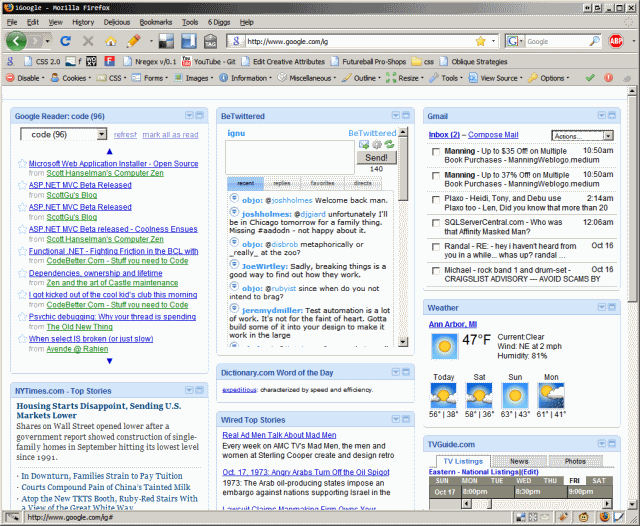Click the smiley face status bar icon
640x526 pixels.
[584, 517]
